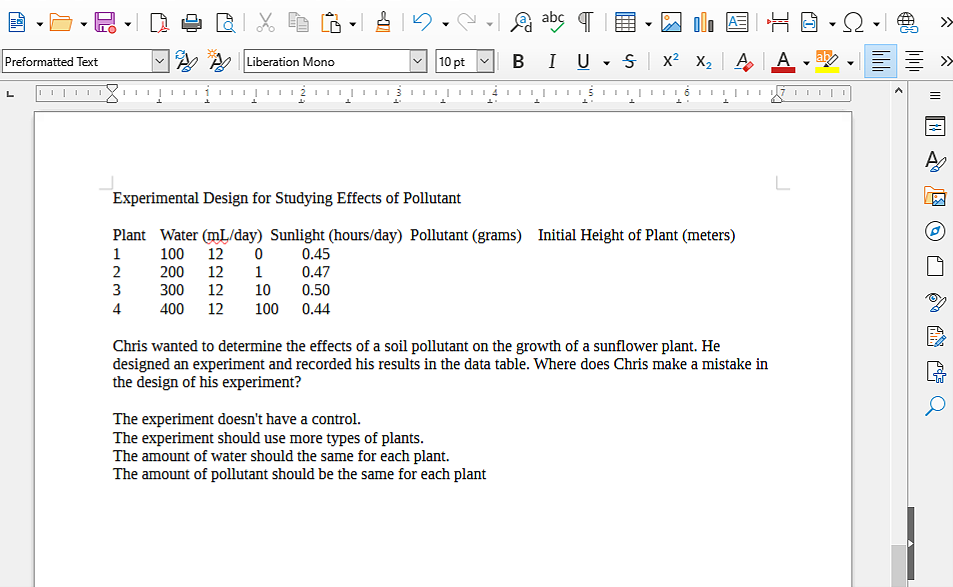The image size is (953, 587).
Task: Toggle Align Left
Action: point(881,61)
